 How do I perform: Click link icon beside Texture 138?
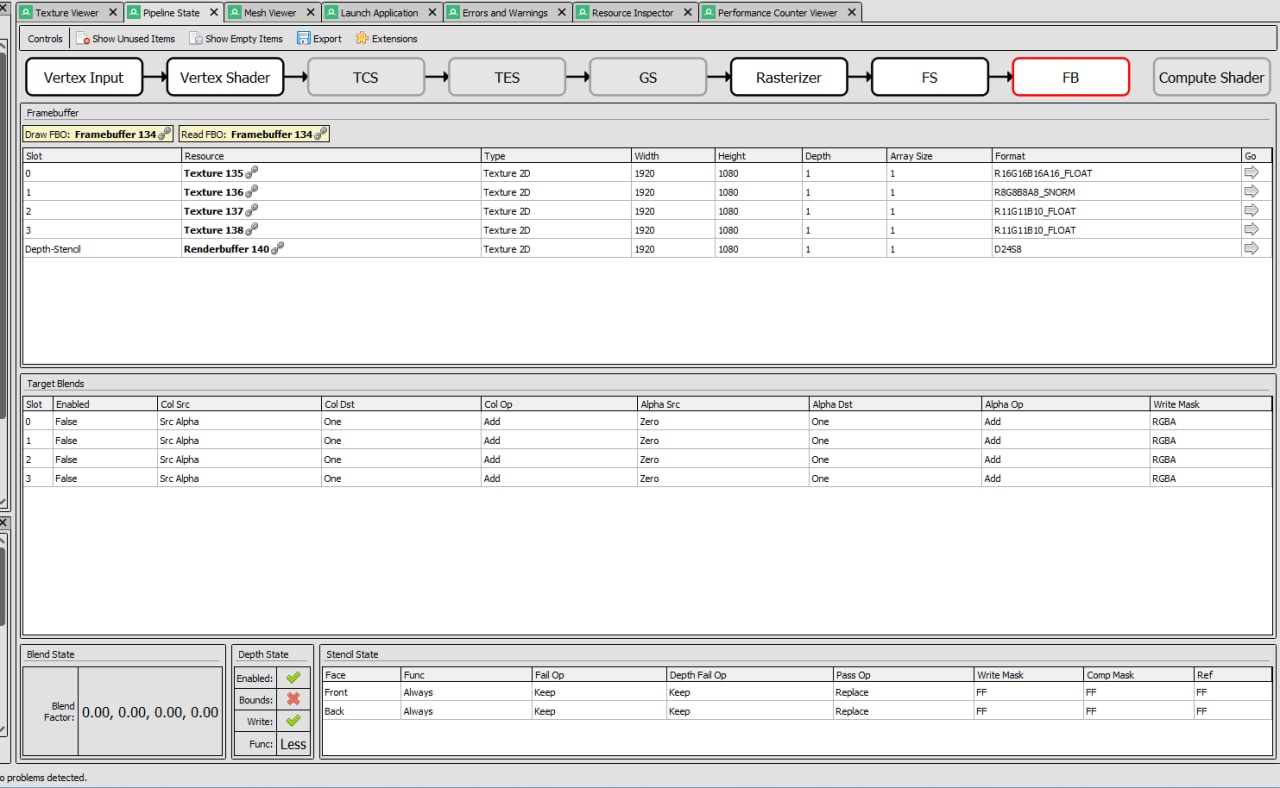pos(253,229)
